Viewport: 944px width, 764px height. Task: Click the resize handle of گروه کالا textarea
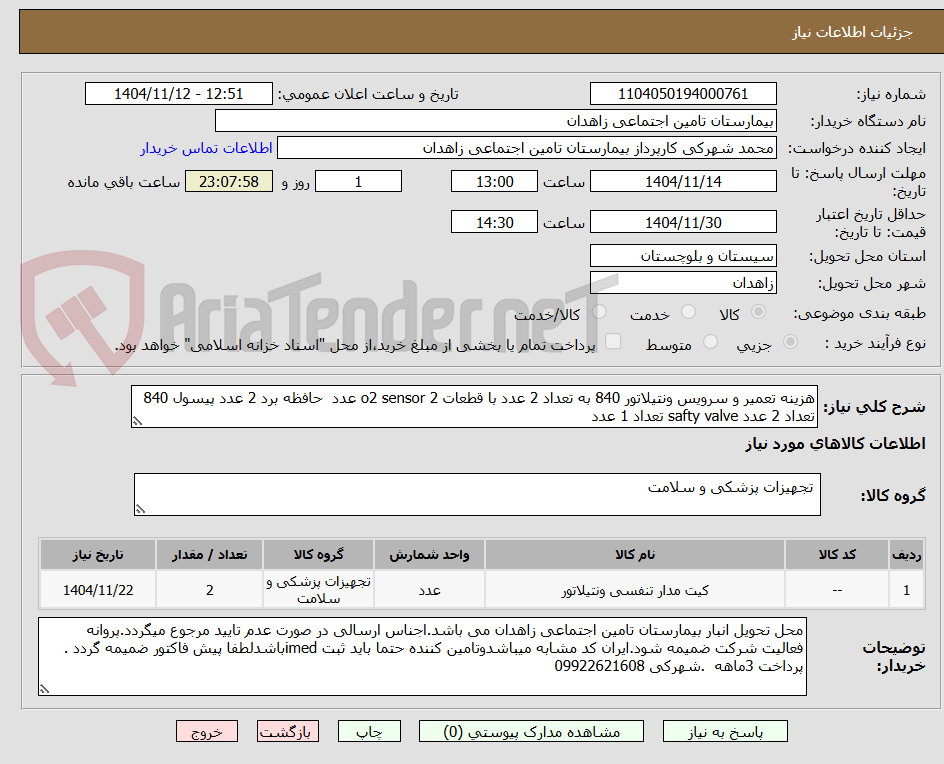click(x=140, y=509)
